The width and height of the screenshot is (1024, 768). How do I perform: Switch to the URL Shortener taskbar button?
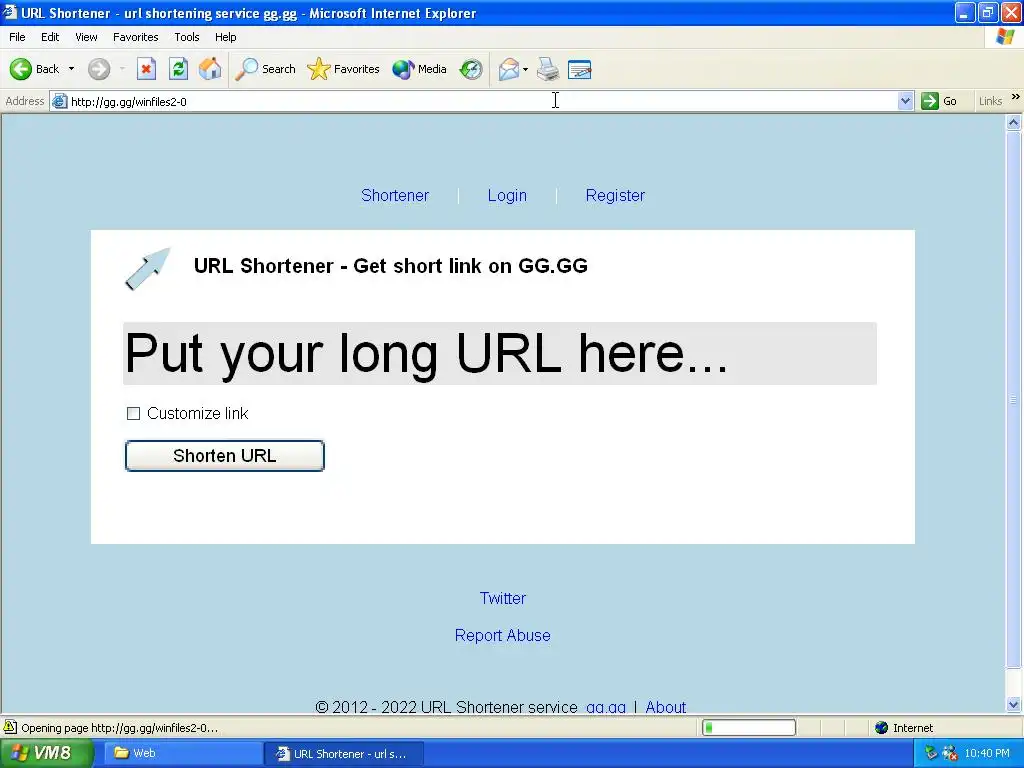point(344,754)
